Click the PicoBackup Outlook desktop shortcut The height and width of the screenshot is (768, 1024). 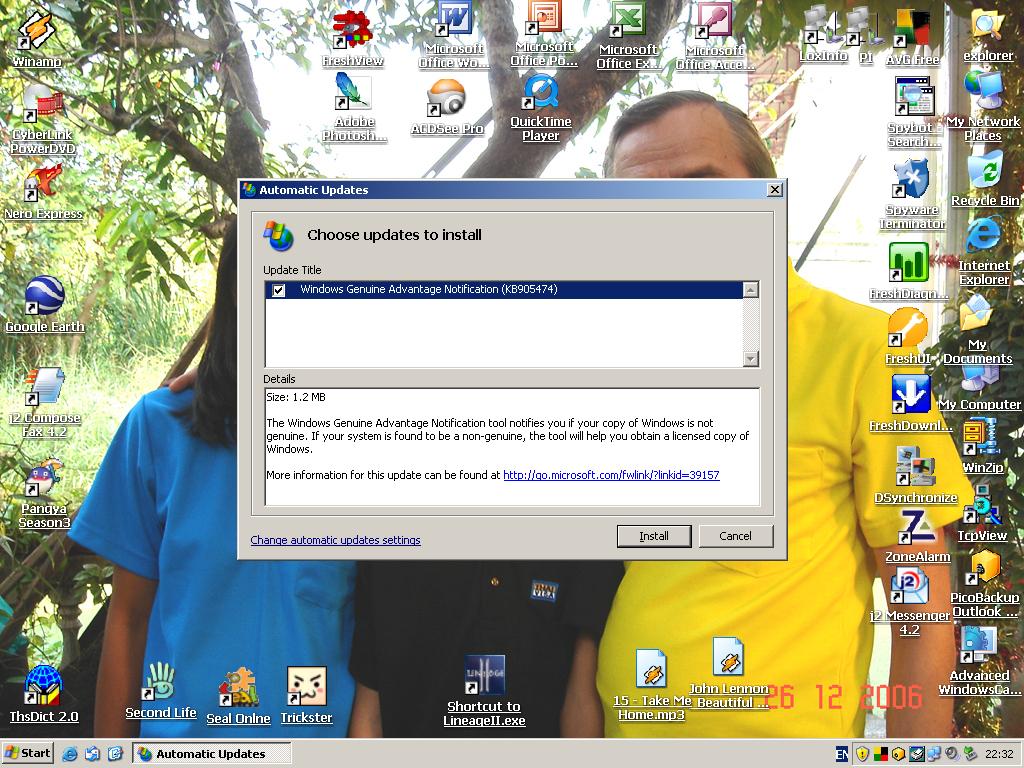985,583
